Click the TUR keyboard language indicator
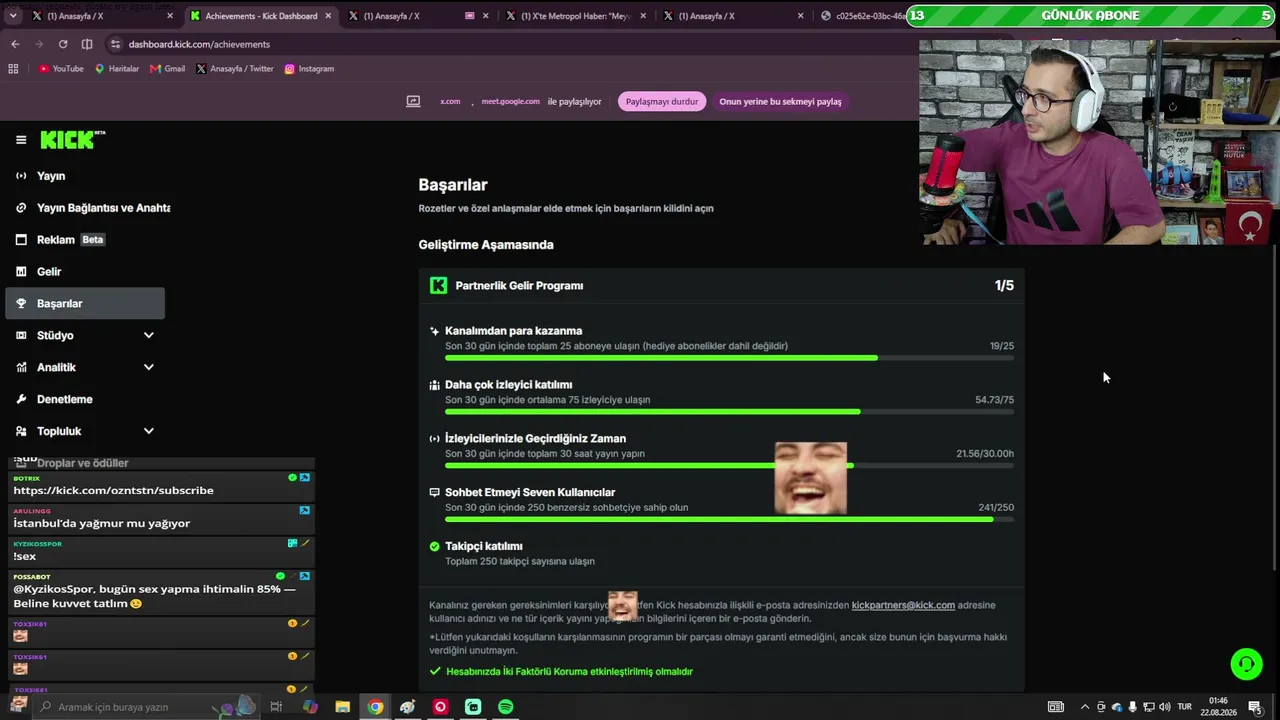The width and height of the screenshot is (1280, 720). coord(1184,707)
